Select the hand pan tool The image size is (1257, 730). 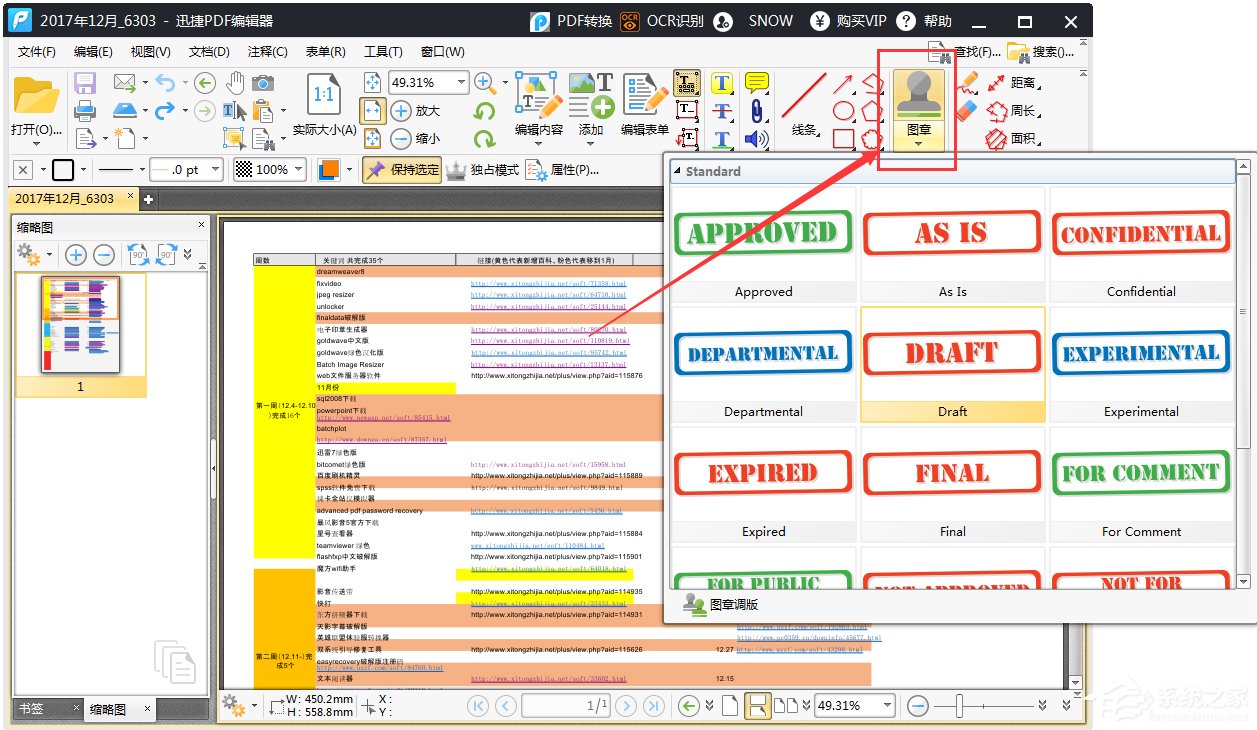tap(235, 83)
